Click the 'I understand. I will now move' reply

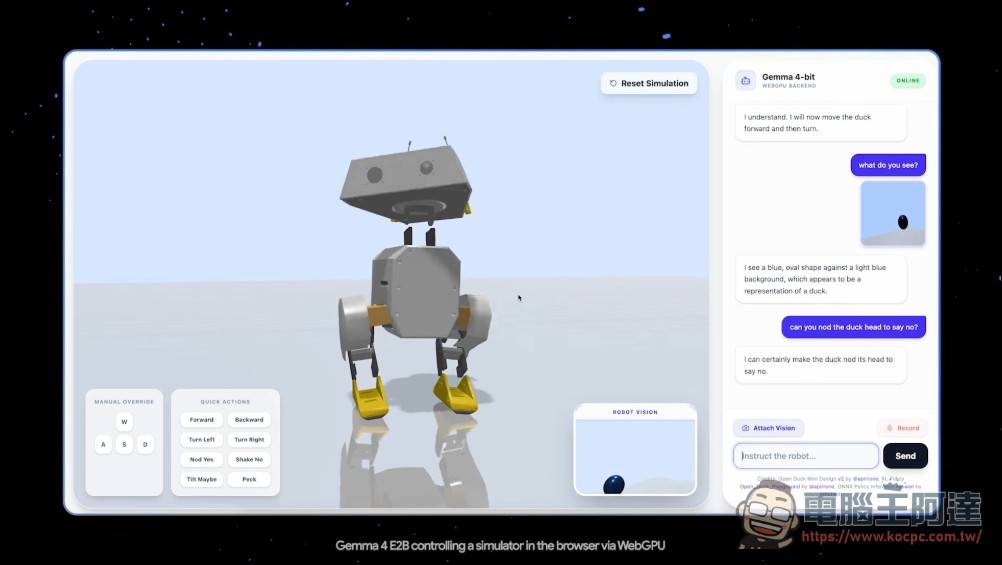pyautogui.click(x=821, y=123)
